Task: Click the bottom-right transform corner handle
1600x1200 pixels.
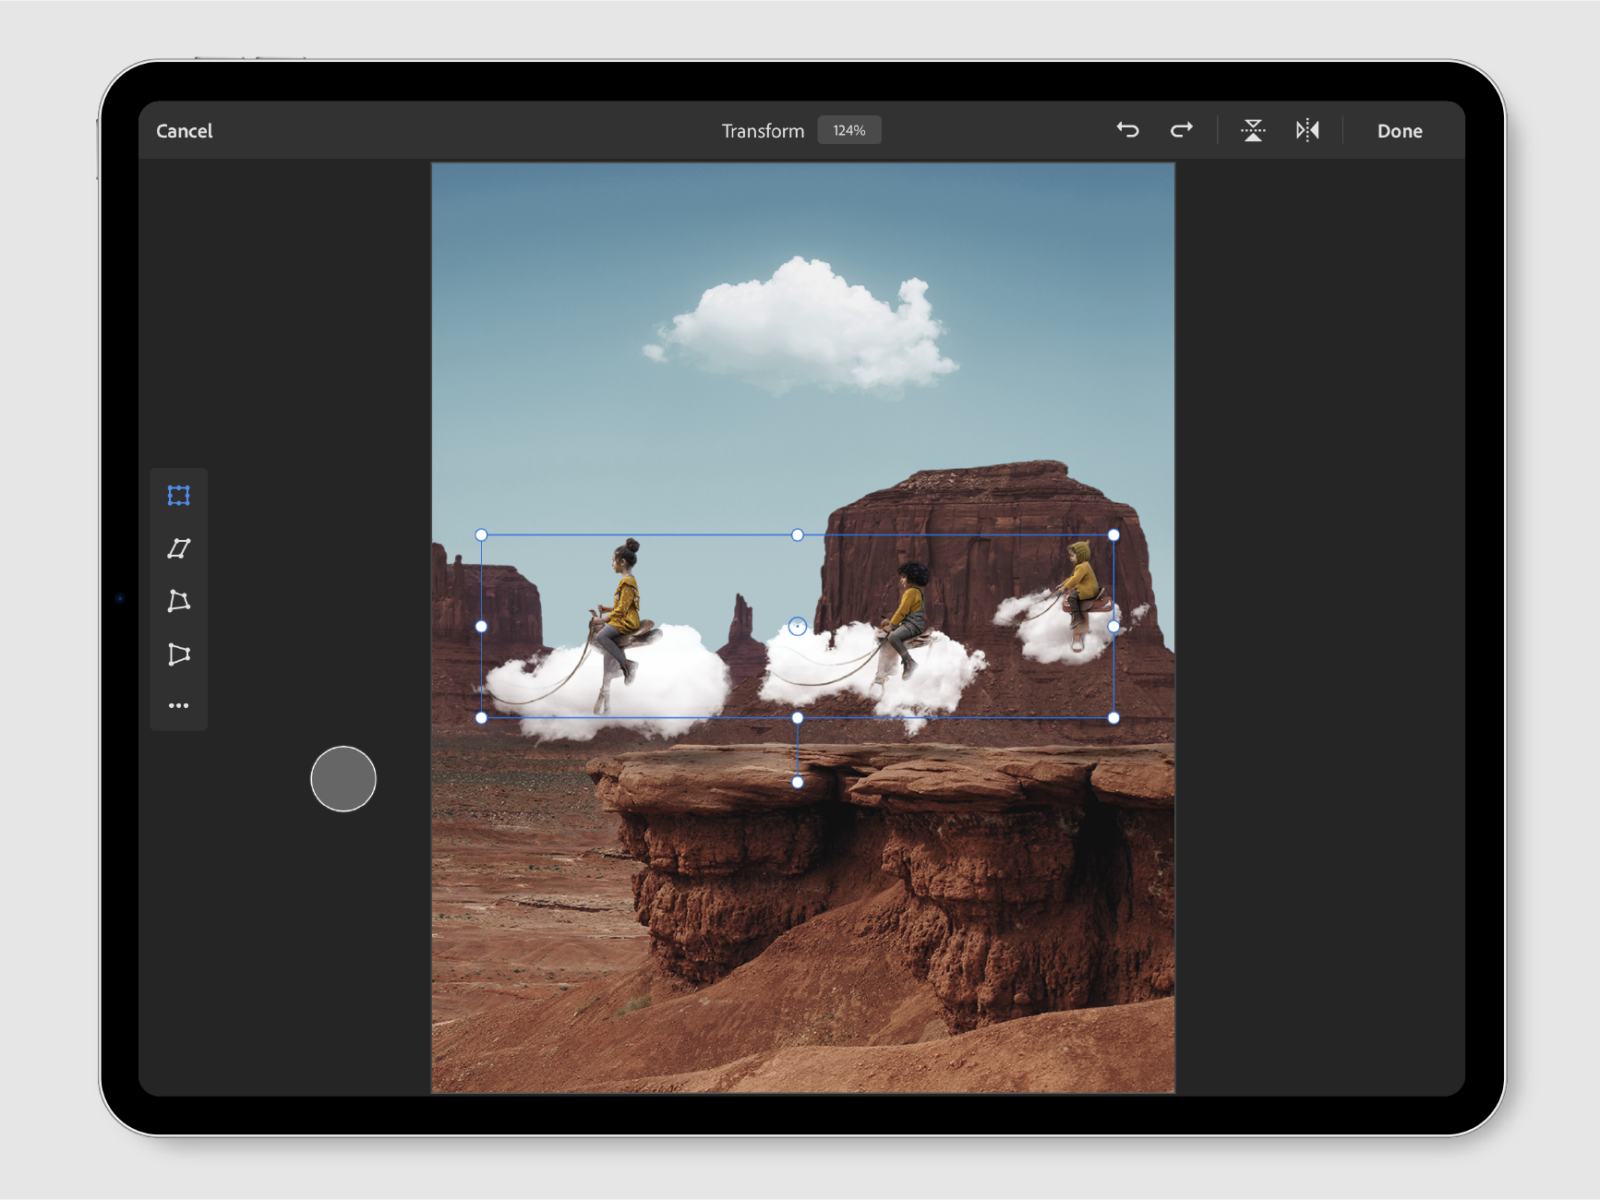Action: click(1114, 718)
